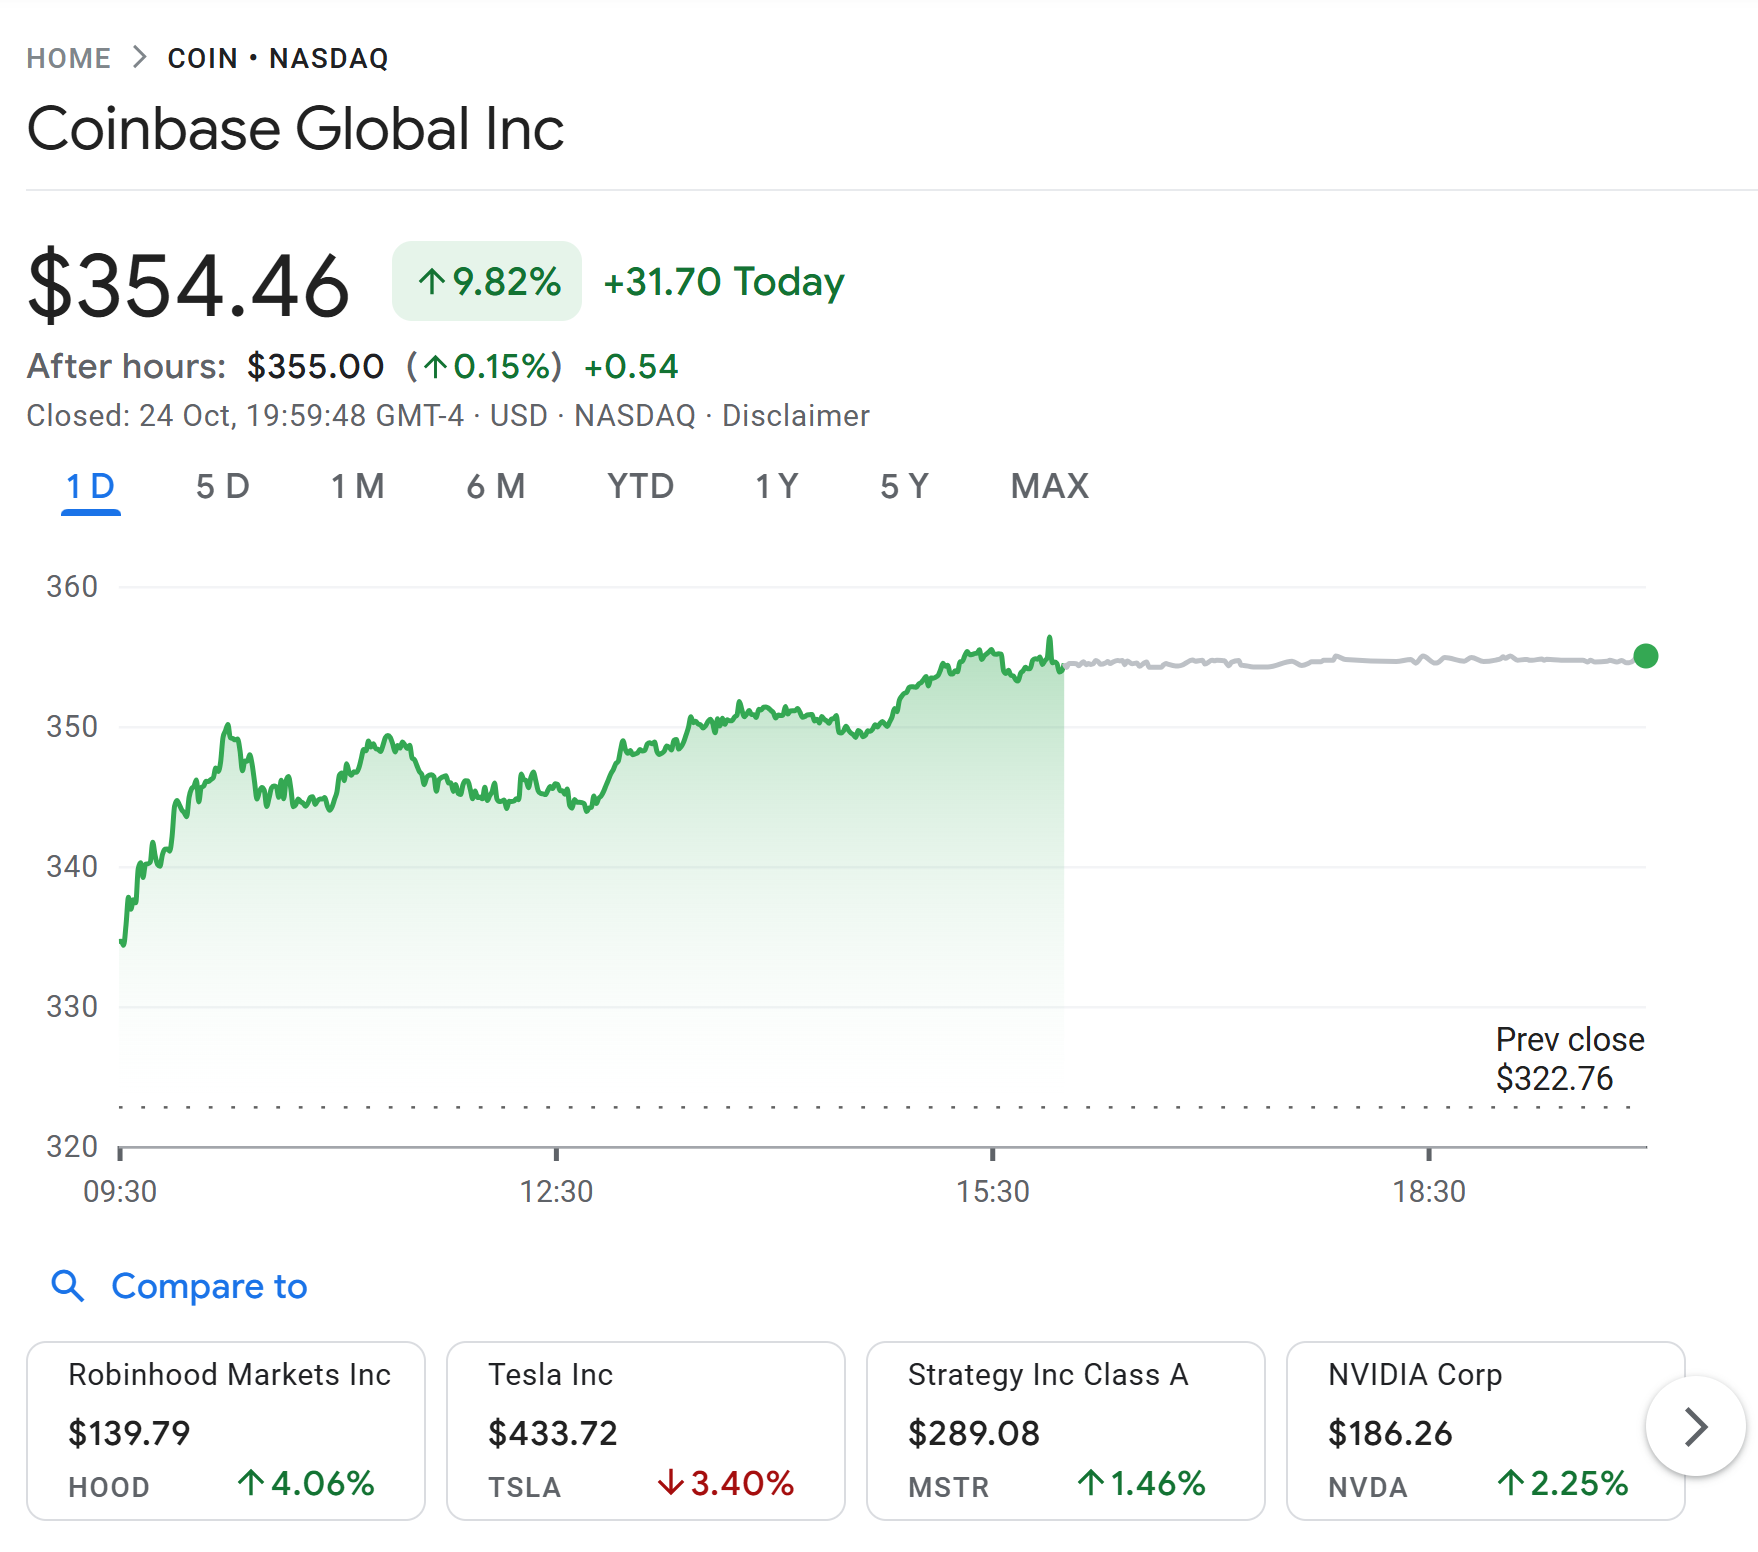Click the Compare to search magnifier icon
Screen dimensions: 1758x1552
pyautogui.click(x=67, y=1285)
